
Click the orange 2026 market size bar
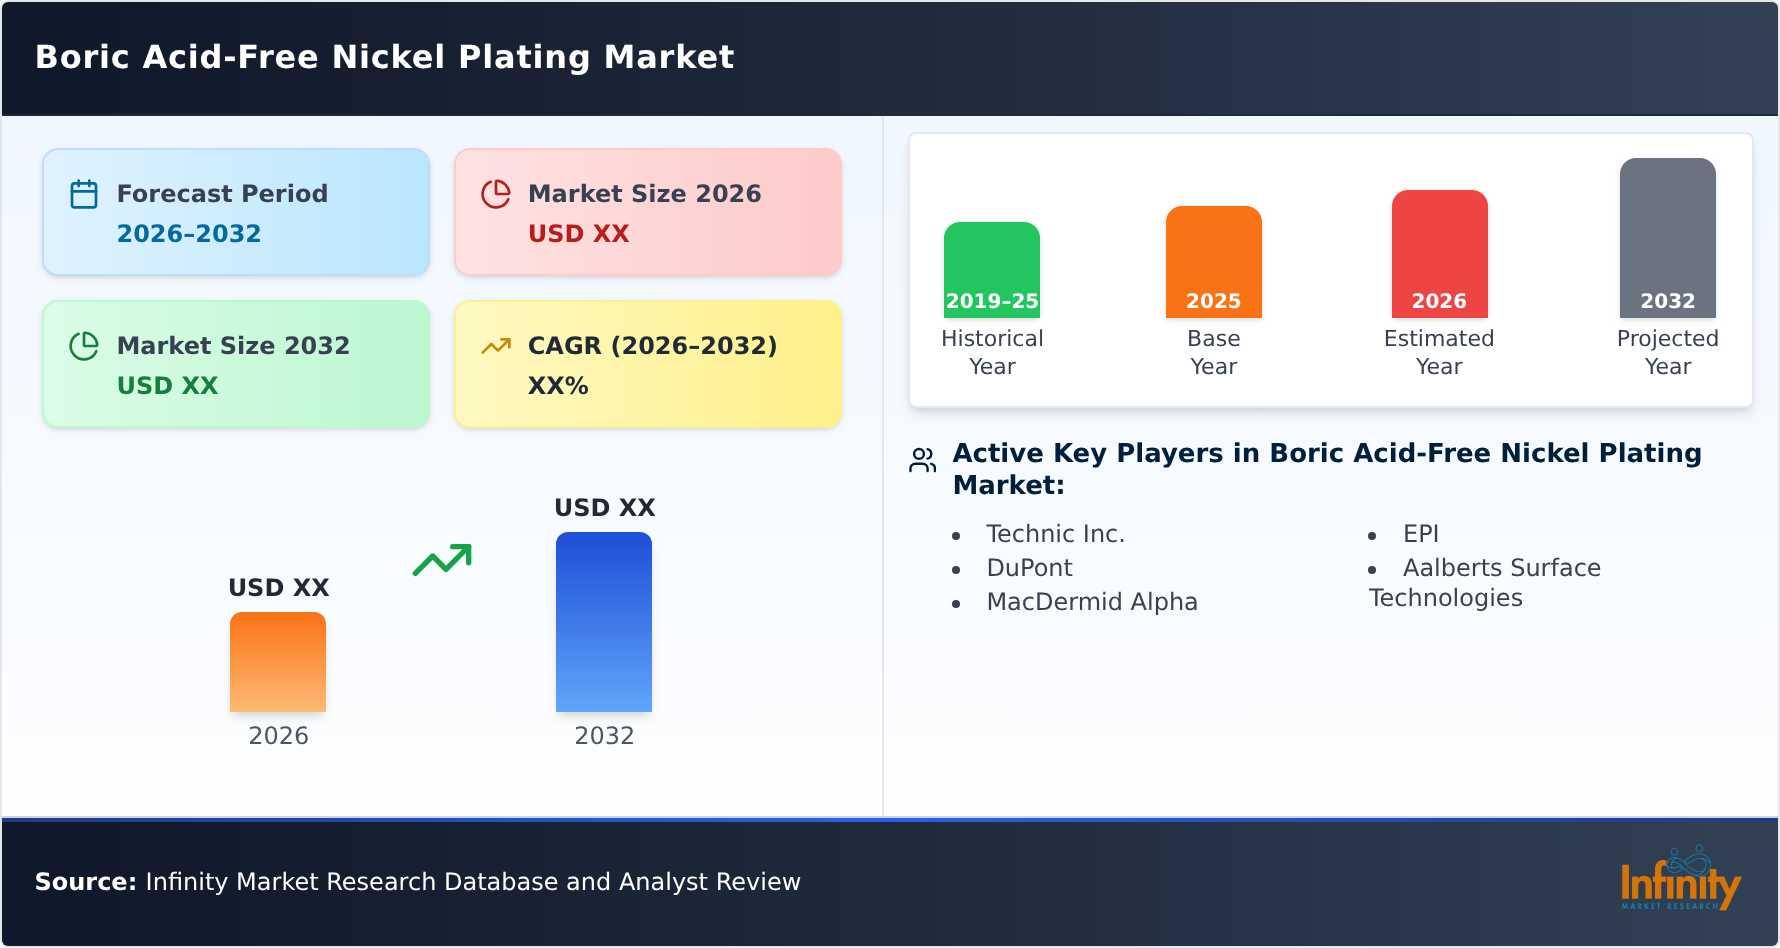(x=278, y=662)
